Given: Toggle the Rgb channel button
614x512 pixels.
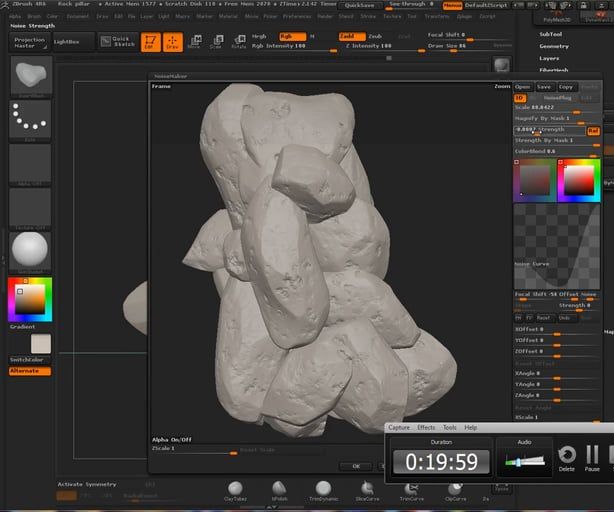Looking at the screenshot, I should (293, 36).
